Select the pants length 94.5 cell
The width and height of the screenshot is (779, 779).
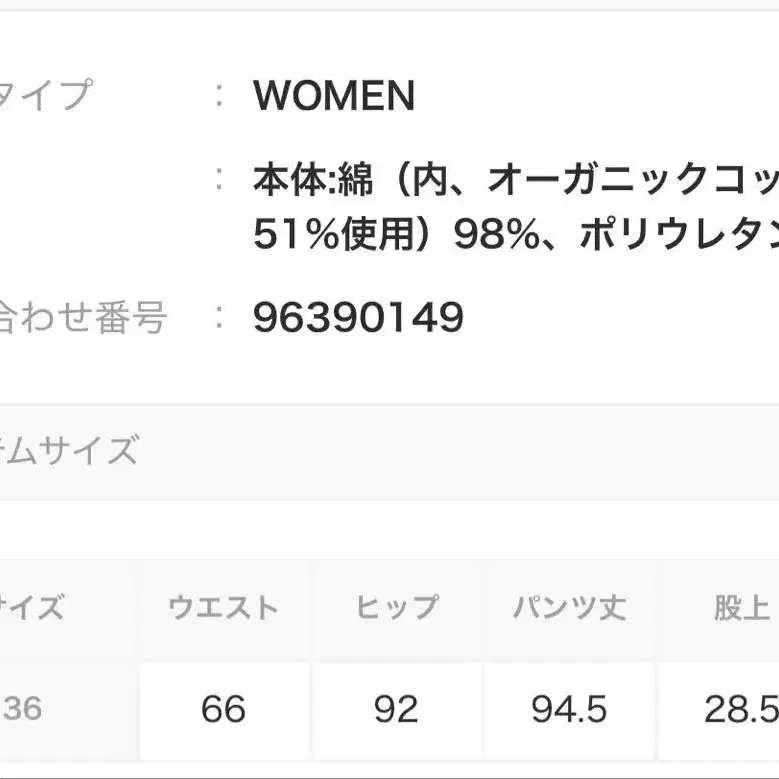pyautogui.click(x=569, y=709)
